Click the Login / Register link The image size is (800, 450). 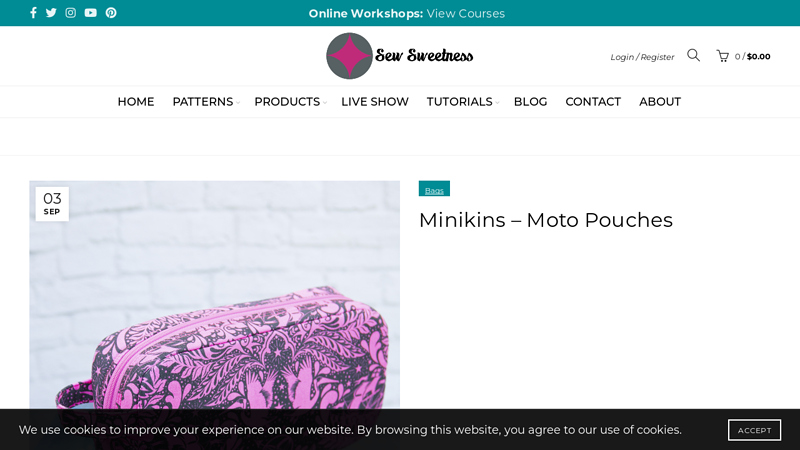tap(642, 57)
